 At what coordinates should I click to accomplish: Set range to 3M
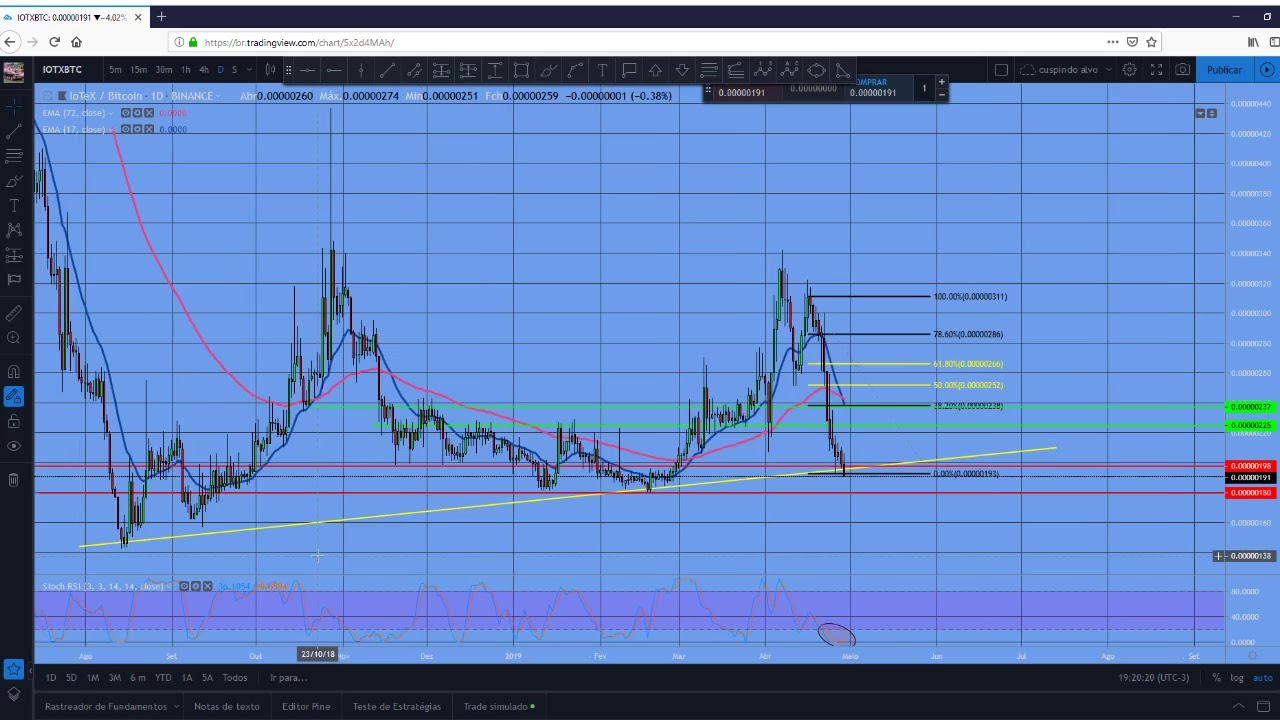115,678
